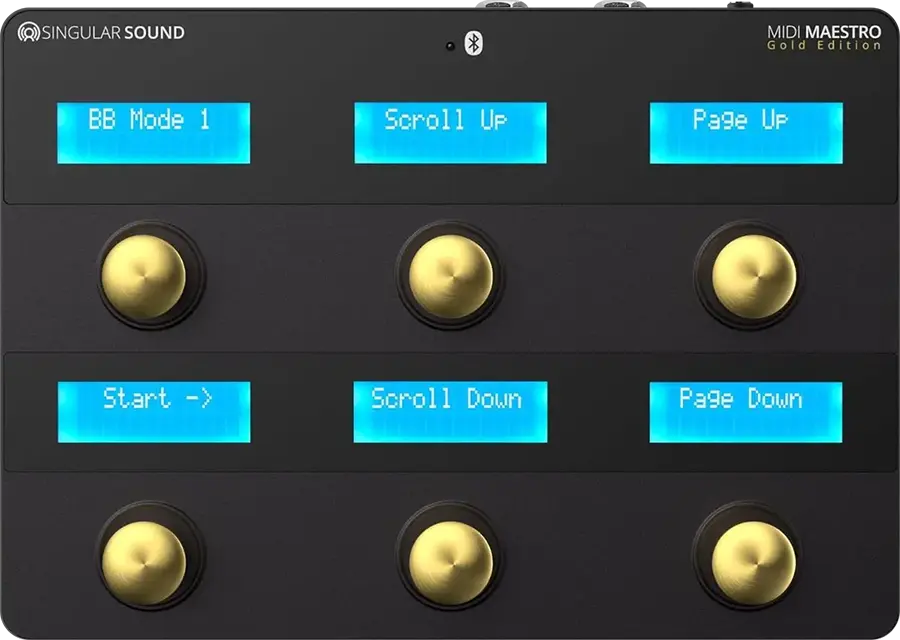The height and width of the screenshot is (640, 900).
Task: Tap the gold footswitch below Scroll Up
Action: [451, 277]
